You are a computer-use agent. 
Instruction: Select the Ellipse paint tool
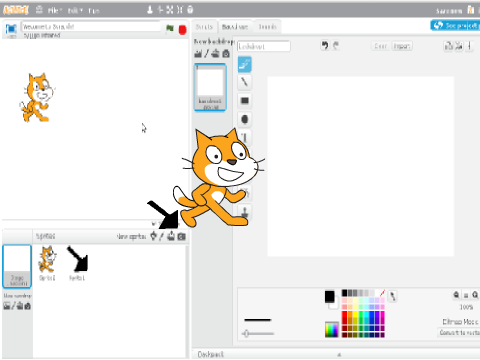point(245,119)
